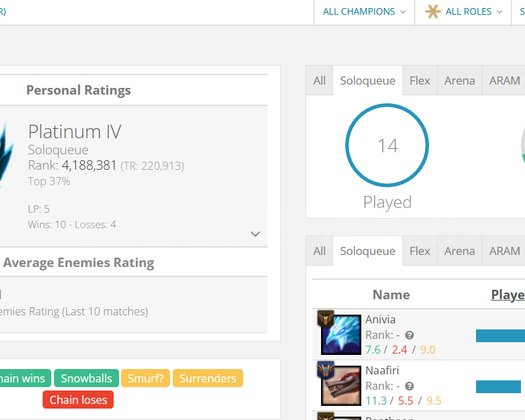525x420 pixels.
Task: Click help icon next to Naafiri rank
Action: point(409,386)
